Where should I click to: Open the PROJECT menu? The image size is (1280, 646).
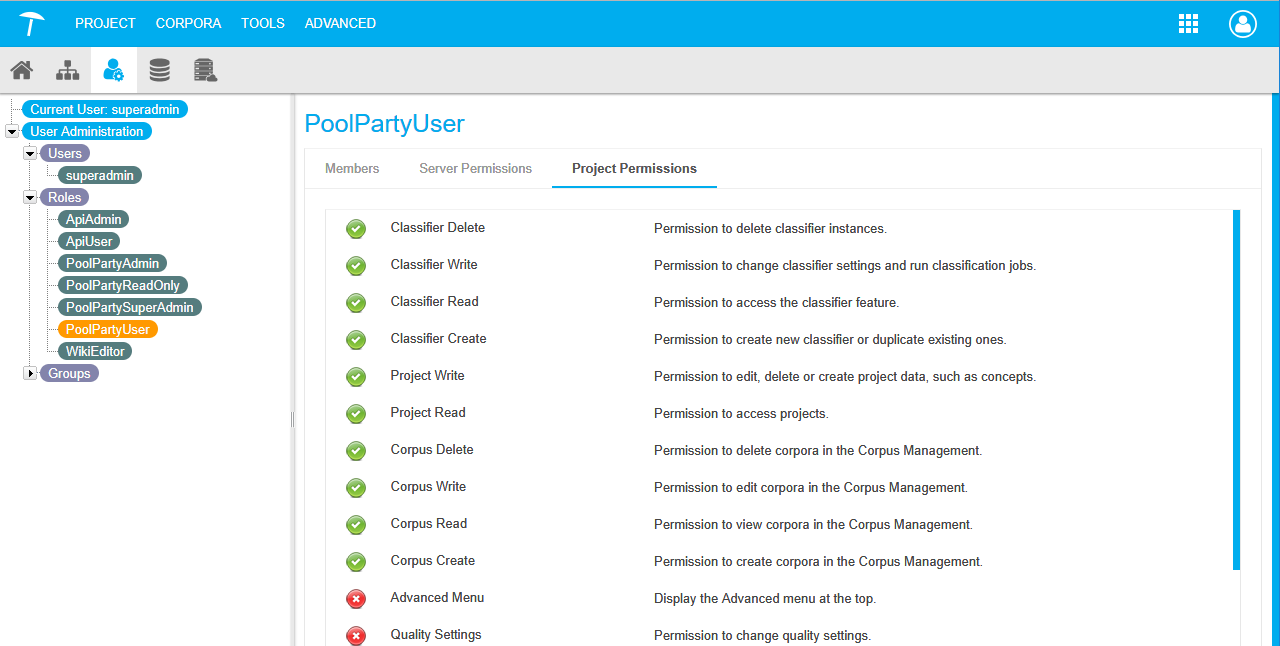point(105,23)
